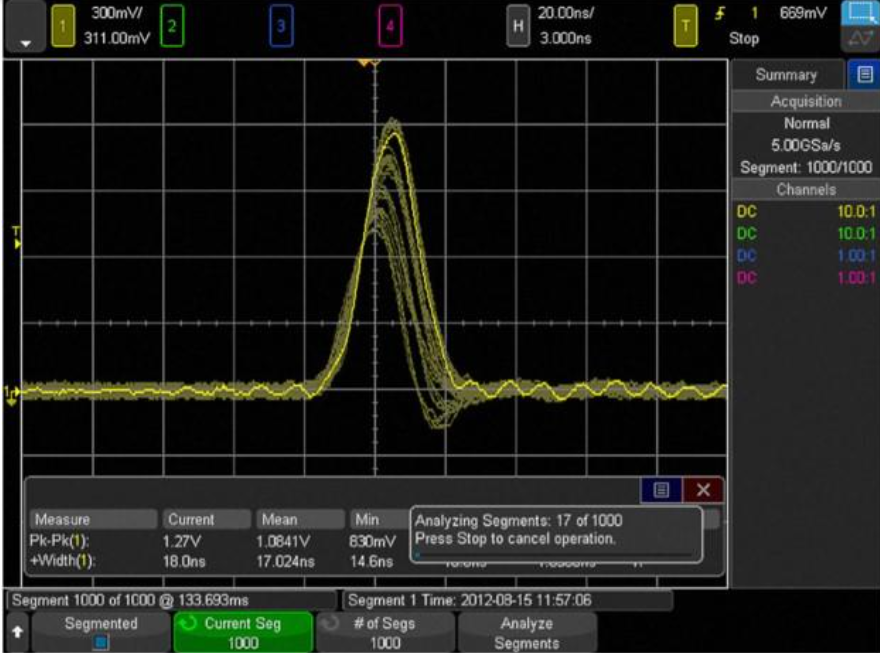
Task: Select the Pk-Pk(1) measurement row label
Action: [59, 541]
